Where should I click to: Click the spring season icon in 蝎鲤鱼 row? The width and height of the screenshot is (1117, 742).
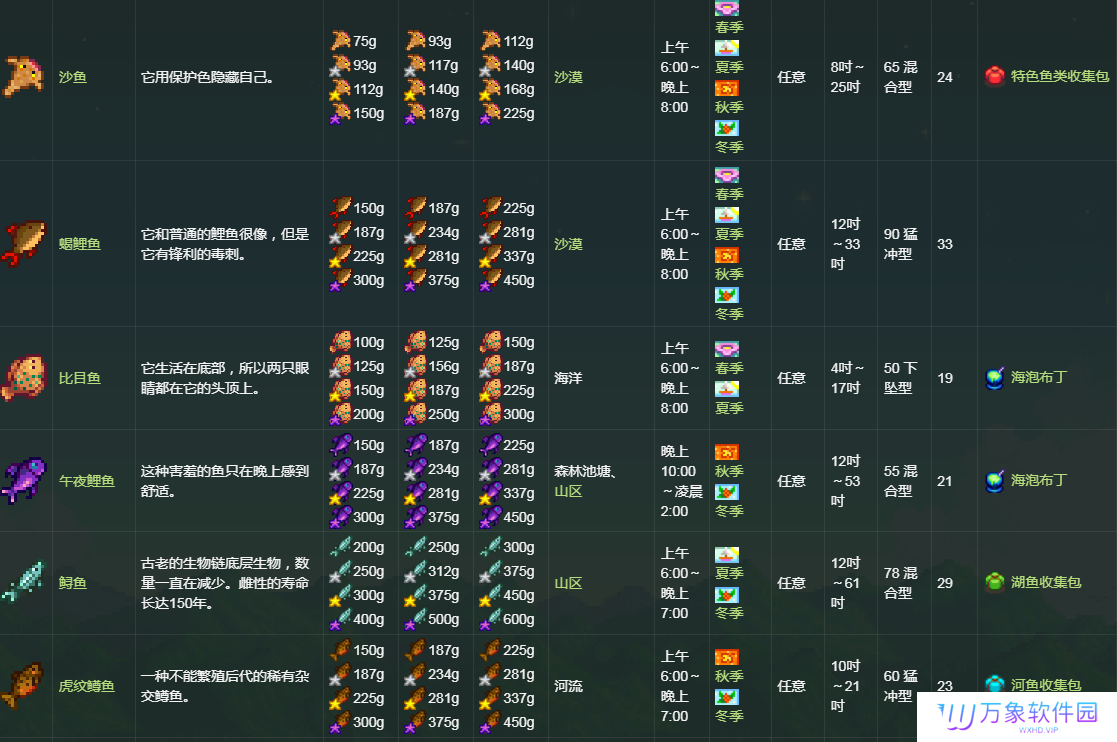coord(727,175)
